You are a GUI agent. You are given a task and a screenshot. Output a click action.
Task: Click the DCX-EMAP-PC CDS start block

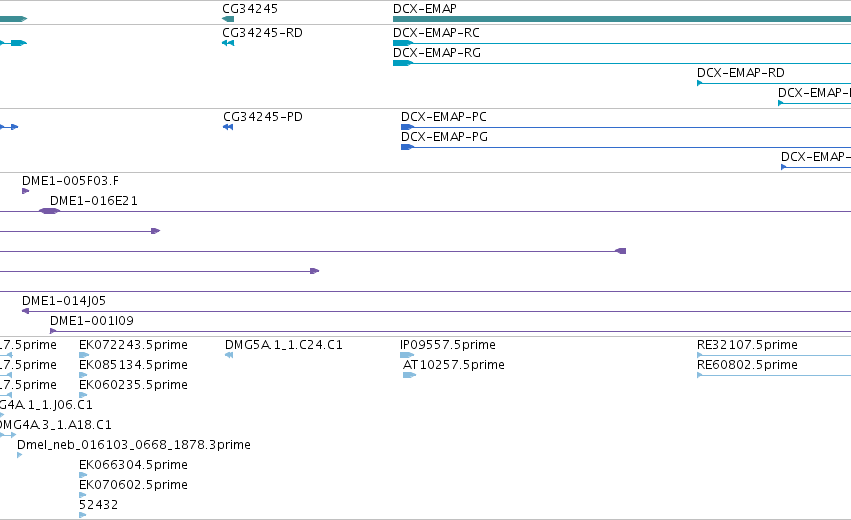408,127
